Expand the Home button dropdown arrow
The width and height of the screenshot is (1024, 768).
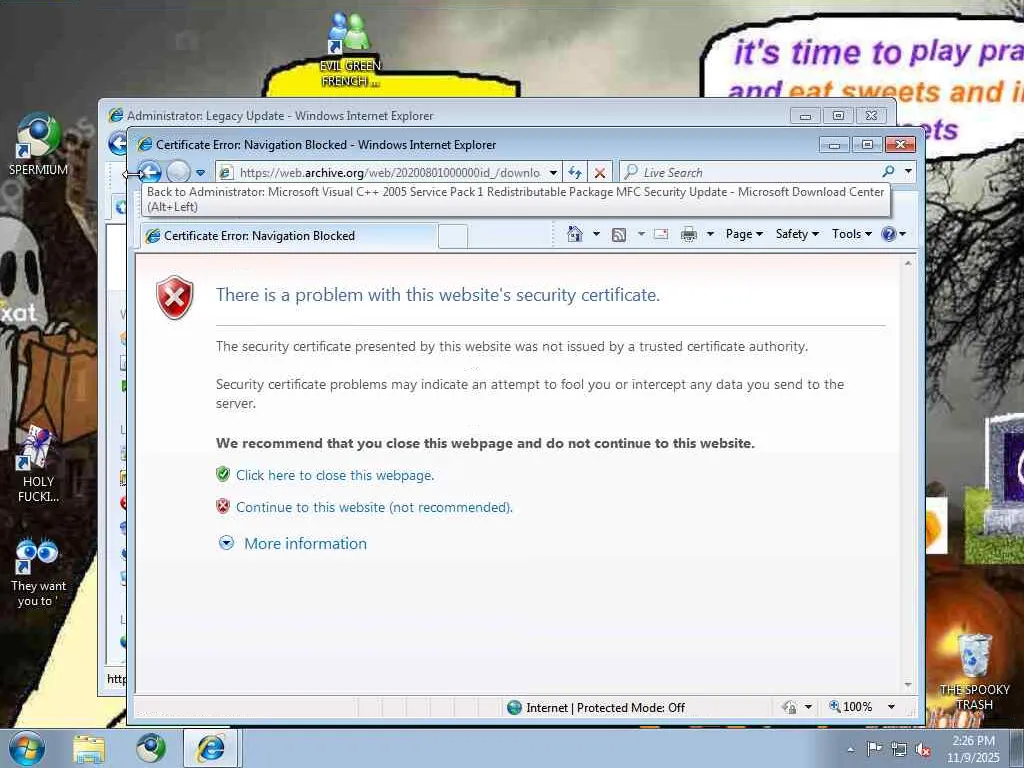point(596,234)
